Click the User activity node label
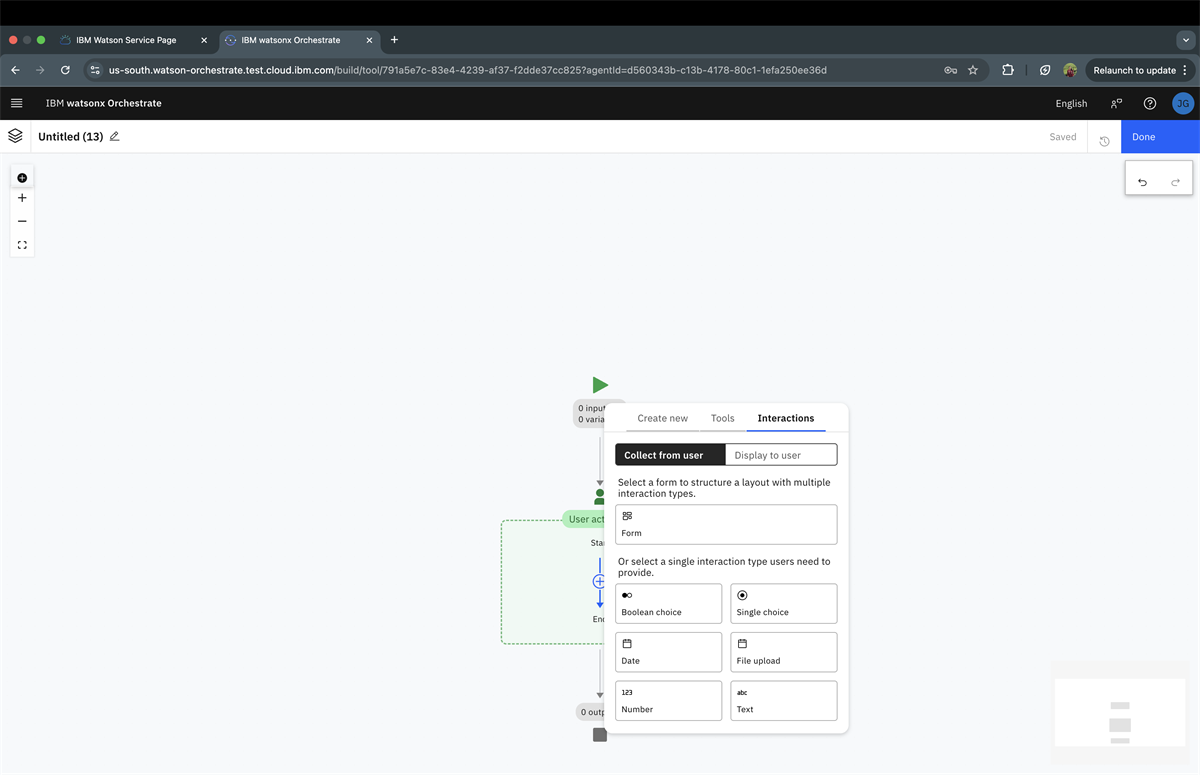This screenshot has height=775, width=1200. 586,519
